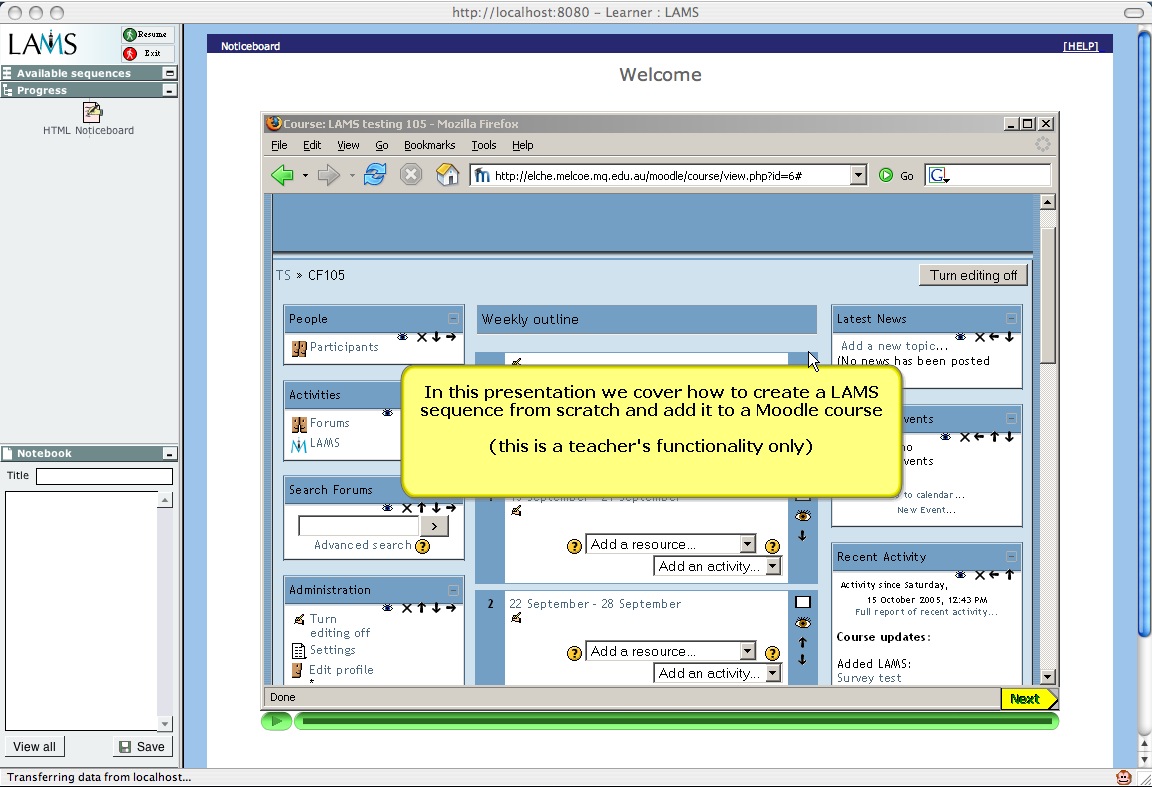Toggle eye icon for week 22 September

(x=802, y=623)
